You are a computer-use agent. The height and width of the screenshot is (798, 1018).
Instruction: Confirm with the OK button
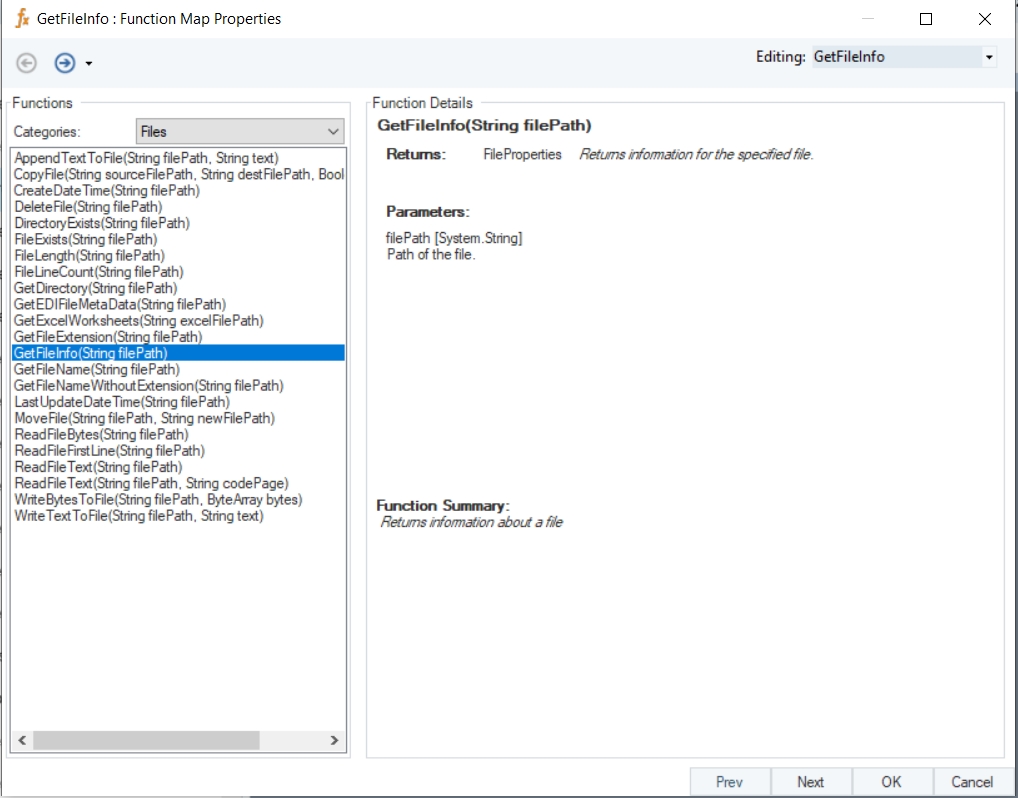tap(891, 782)
